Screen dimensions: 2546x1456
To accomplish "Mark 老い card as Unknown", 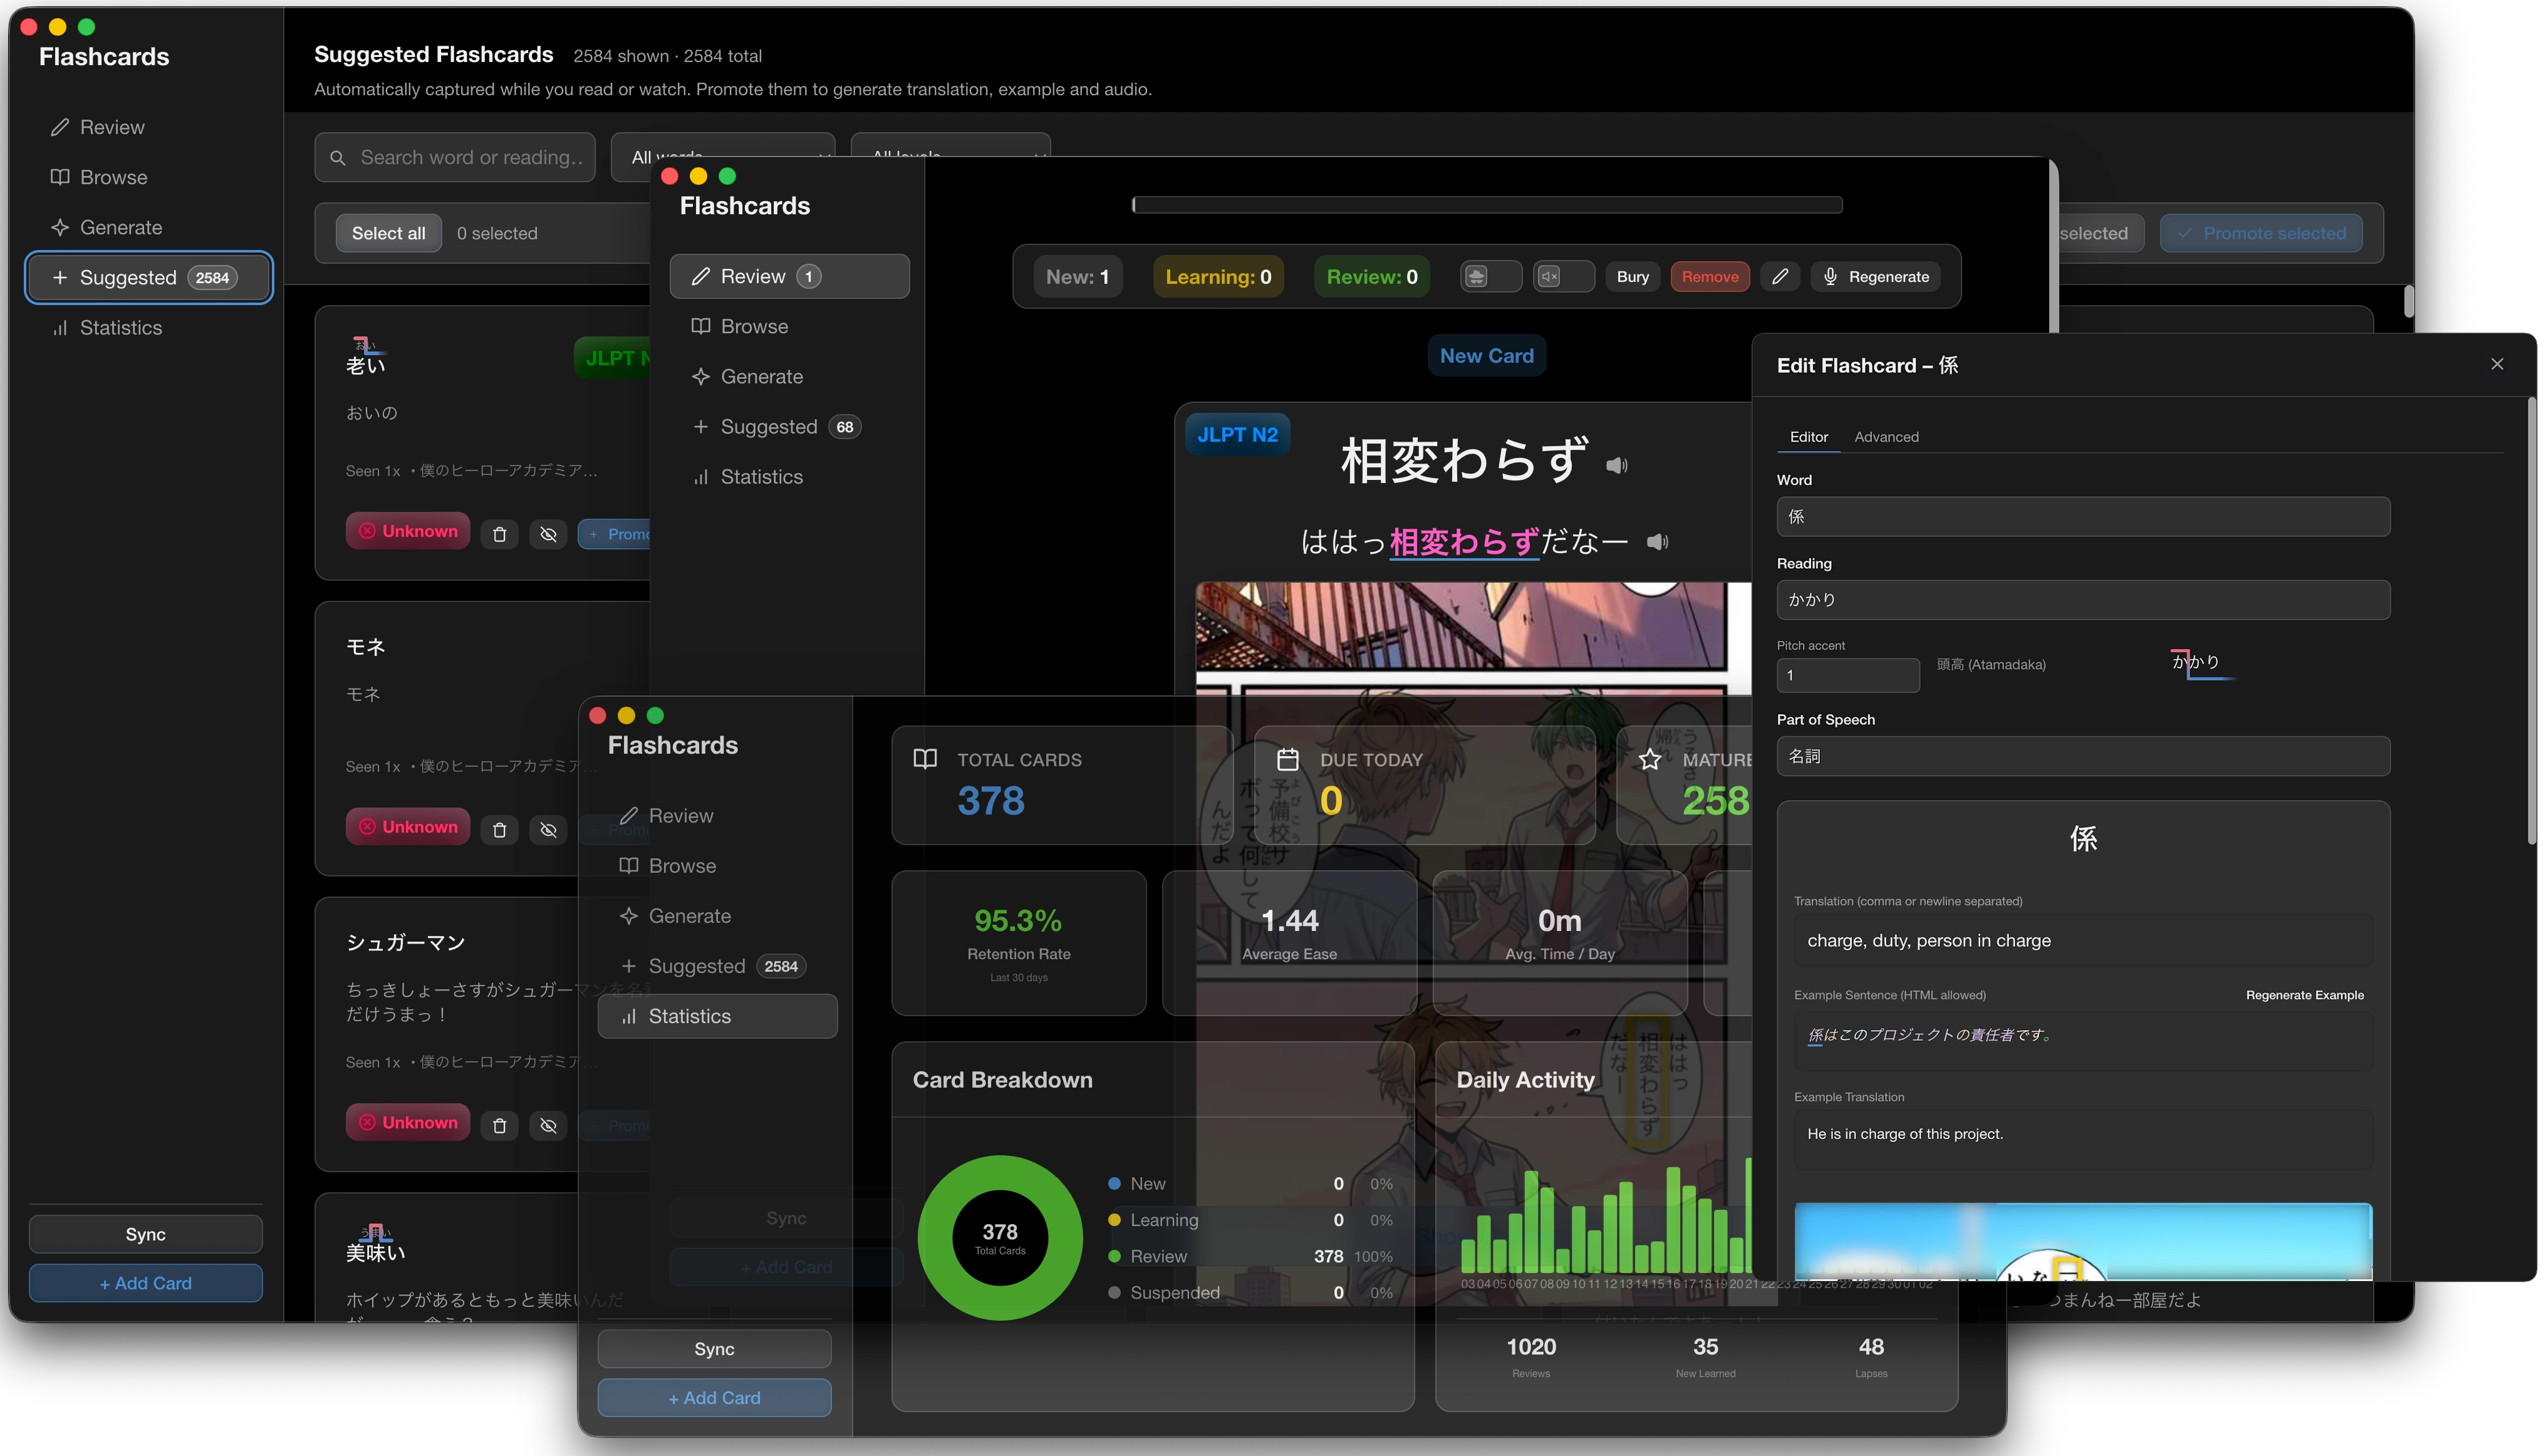I will pyautogui.click(x=408, y=531).
